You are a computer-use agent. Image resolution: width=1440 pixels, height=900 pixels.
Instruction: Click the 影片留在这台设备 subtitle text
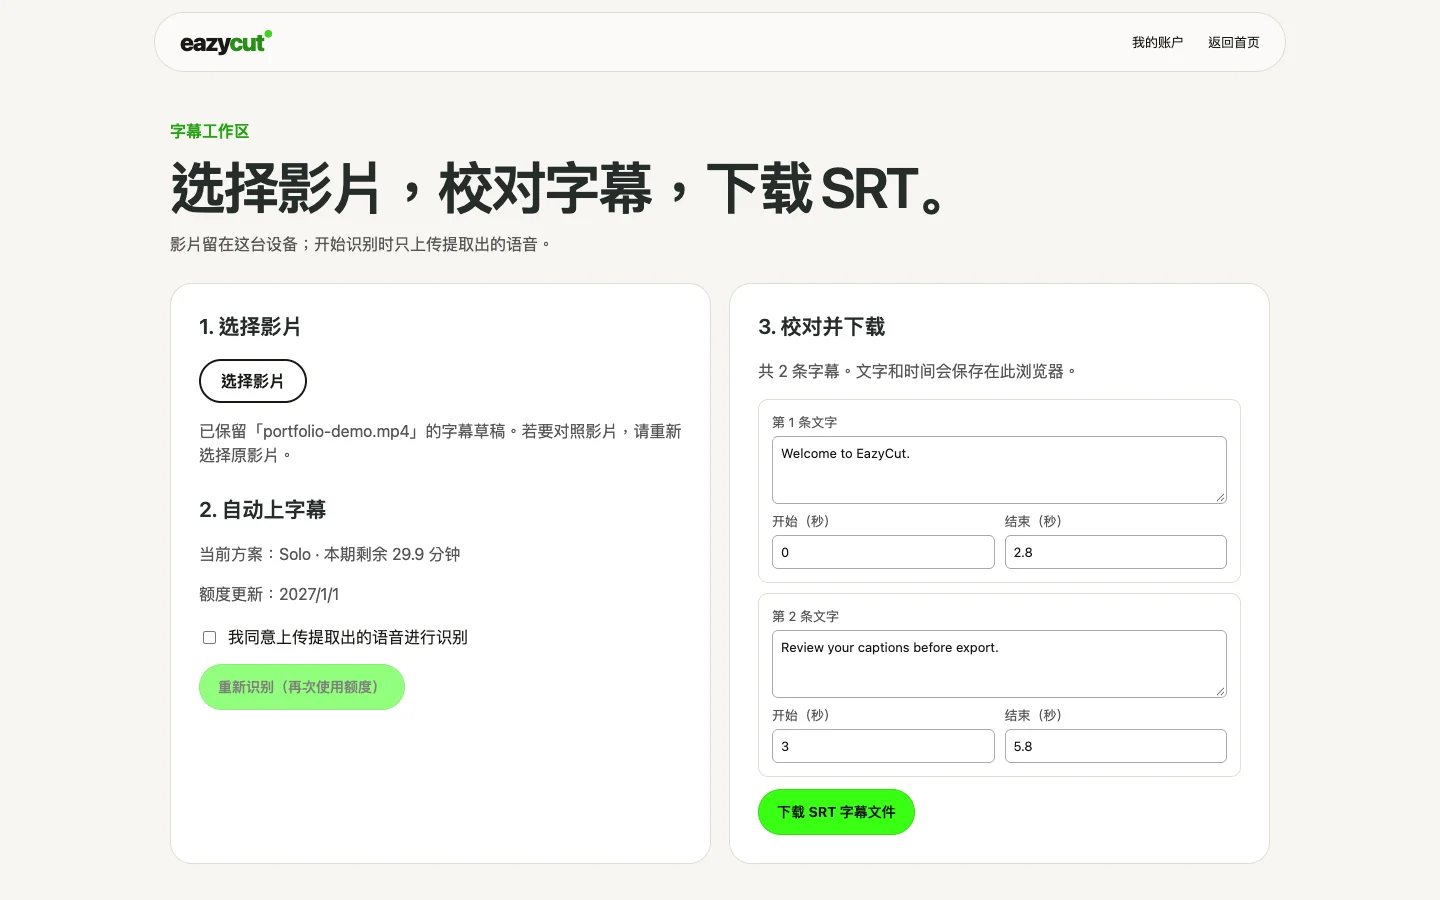click(361, 244)
